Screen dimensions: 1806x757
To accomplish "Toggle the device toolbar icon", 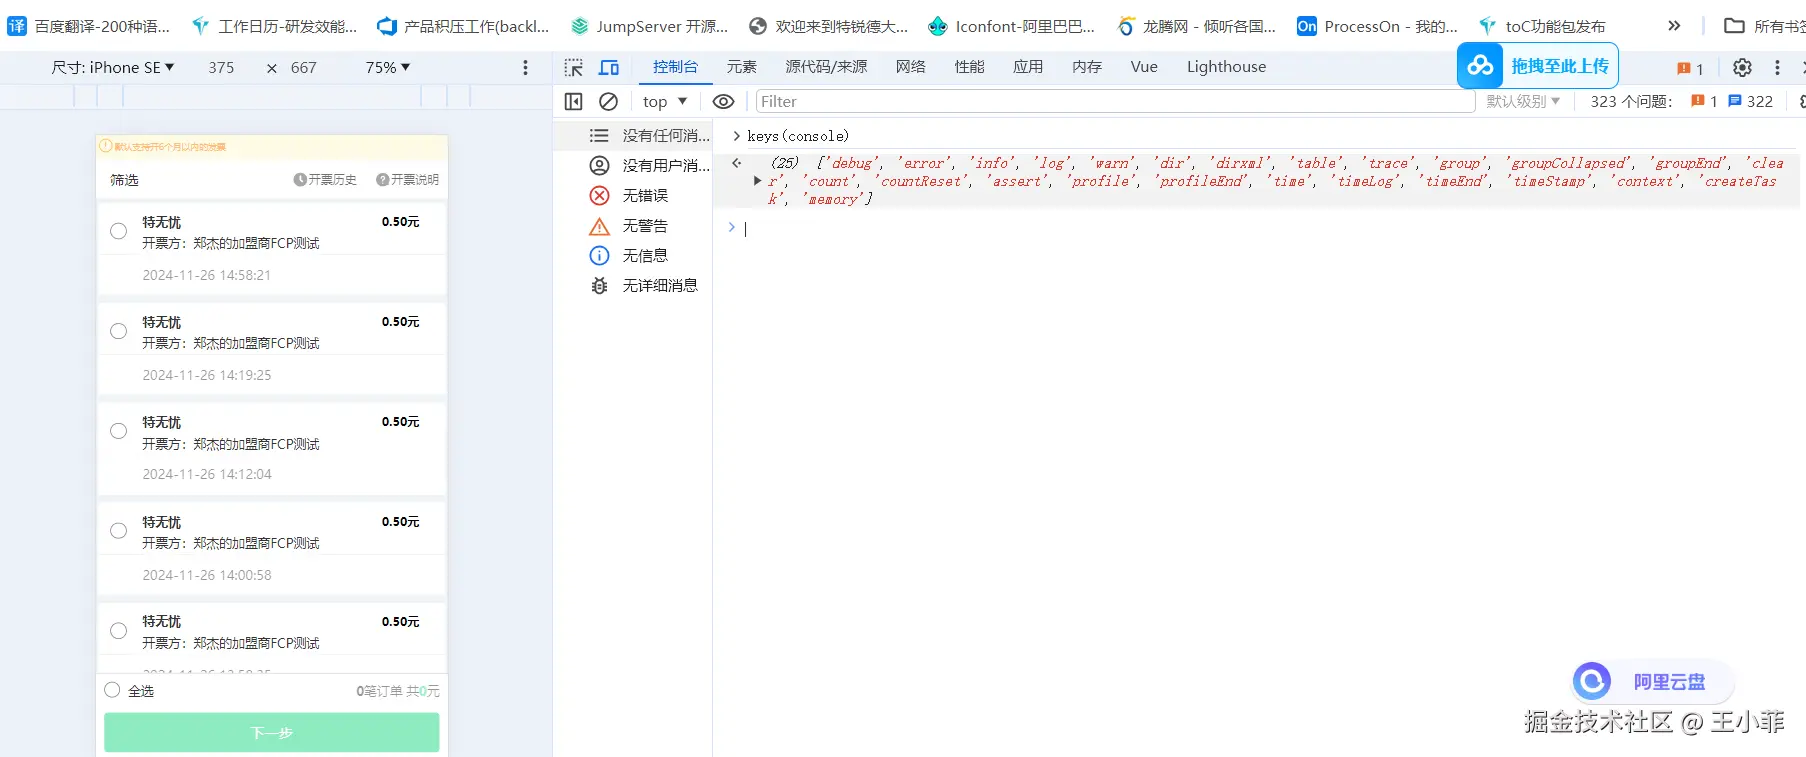I will tap(608, 68).
